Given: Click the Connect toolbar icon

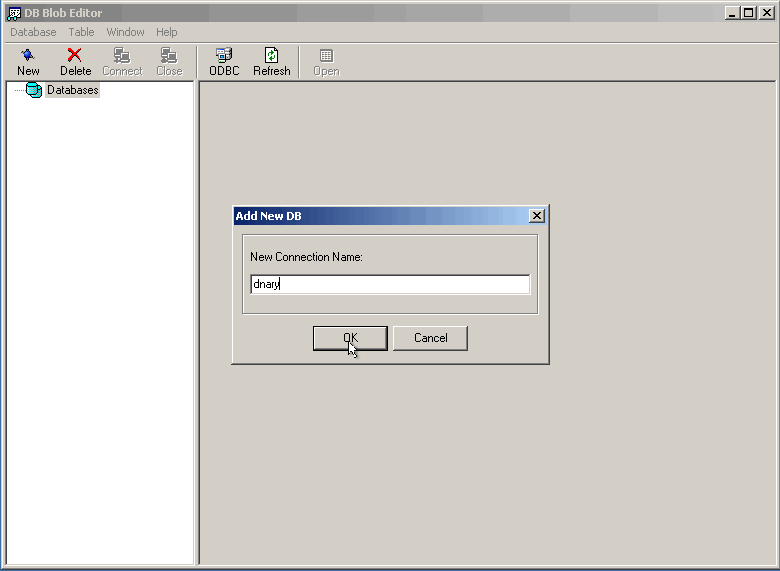Looking at the screenshot, I should pos(122,55).
